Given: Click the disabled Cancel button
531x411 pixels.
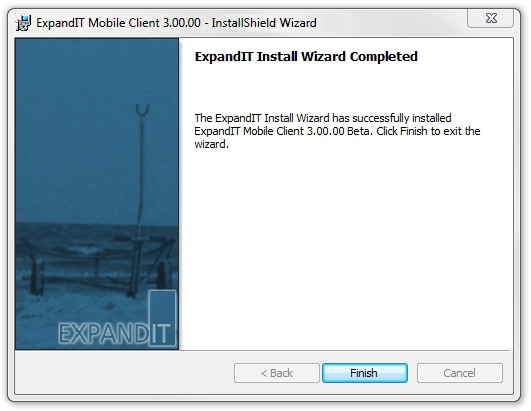Looking at the screenshot, I should tap(460, 373).
